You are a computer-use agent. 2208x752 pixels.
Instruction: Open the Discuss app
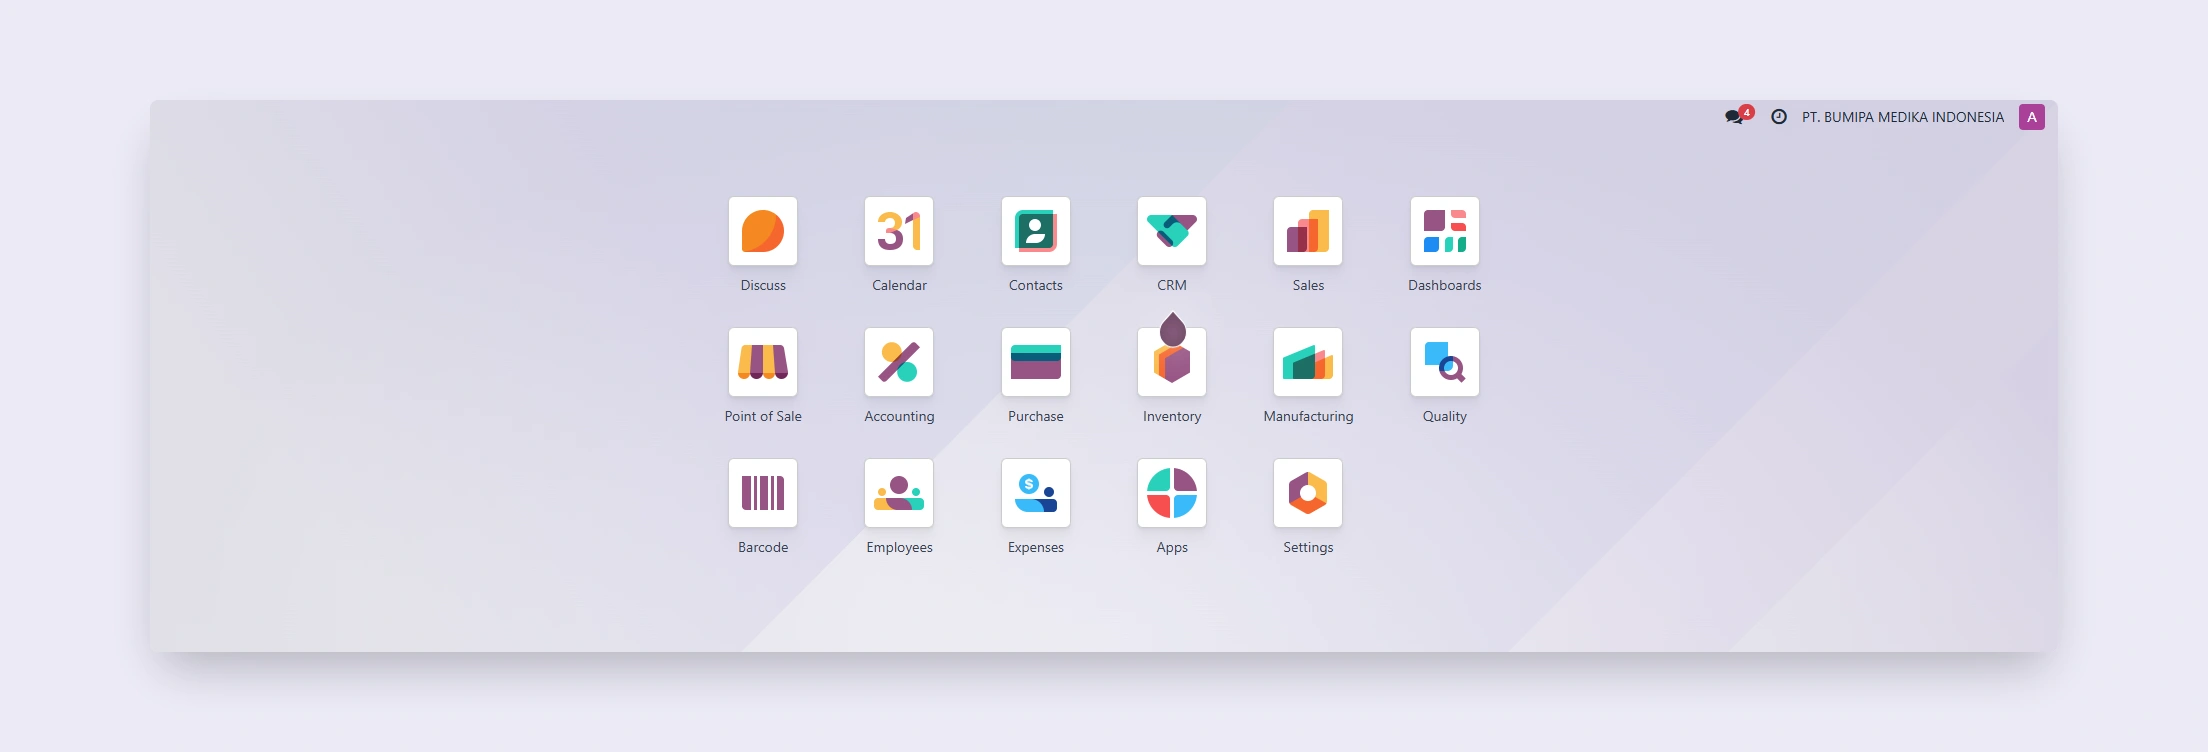763,231
